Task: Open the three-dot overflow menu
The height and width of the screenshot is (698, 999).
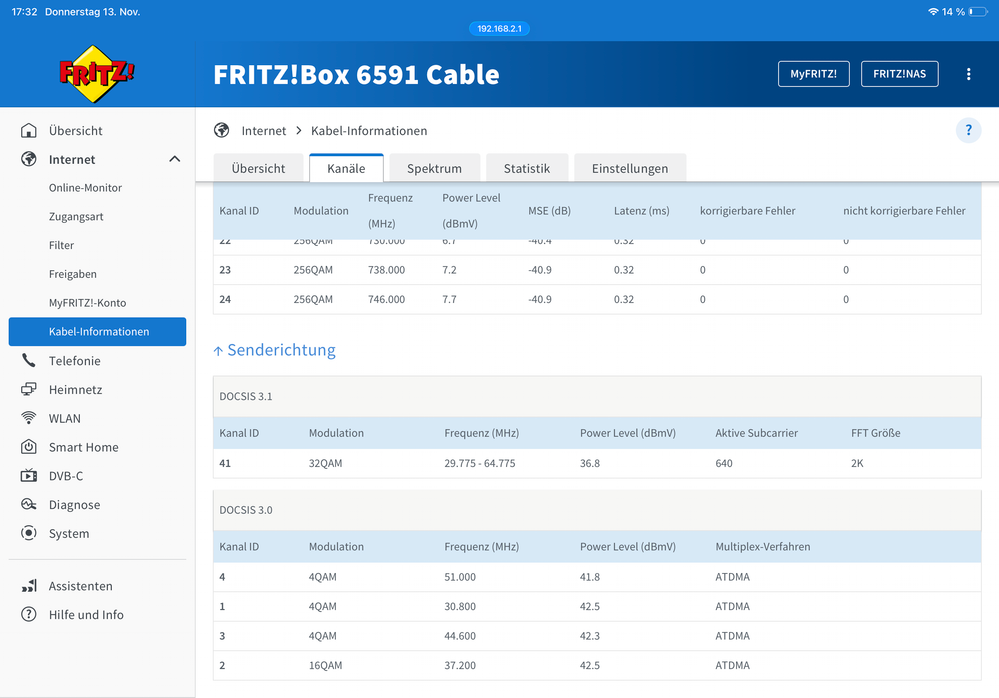Action: [968, 74]
